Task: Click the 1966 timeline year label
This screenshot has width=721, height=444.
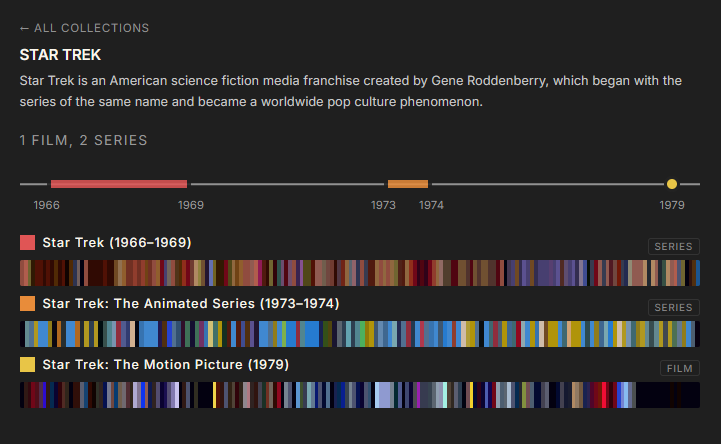Action: coord(46,205)
